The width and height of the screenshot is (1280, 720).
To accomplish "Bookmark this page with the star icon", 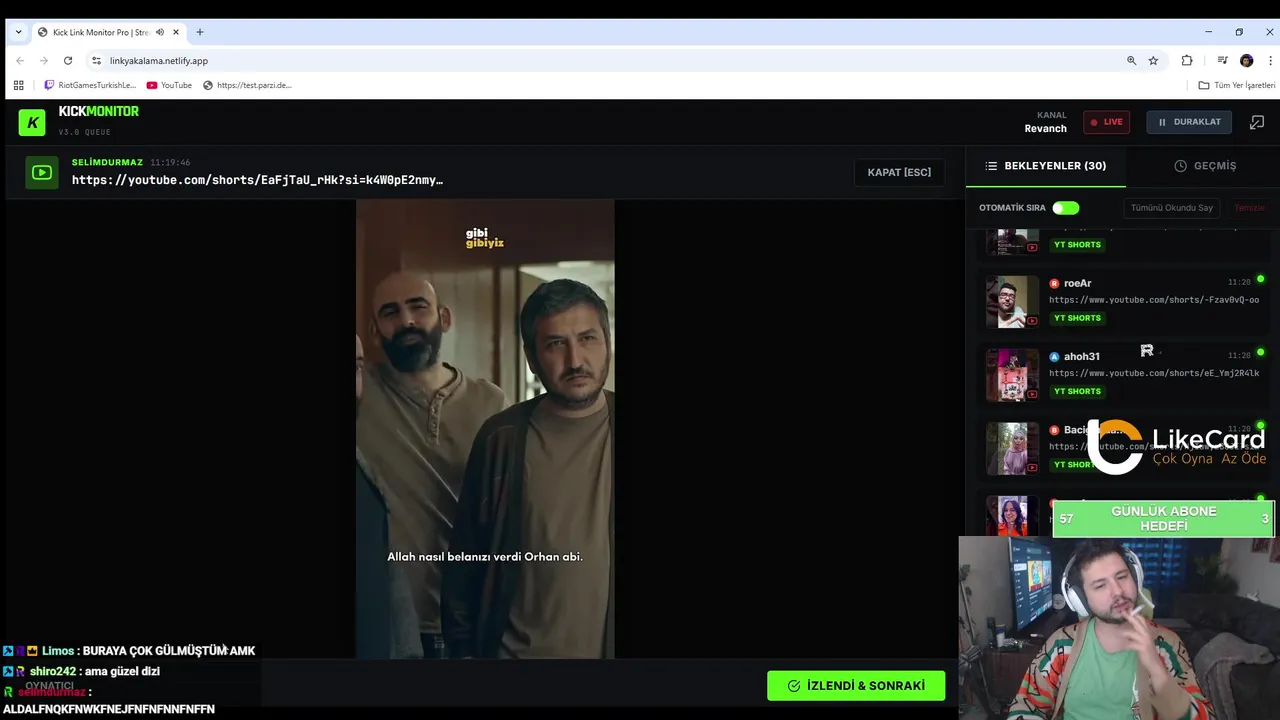I will click(1153, 60).
